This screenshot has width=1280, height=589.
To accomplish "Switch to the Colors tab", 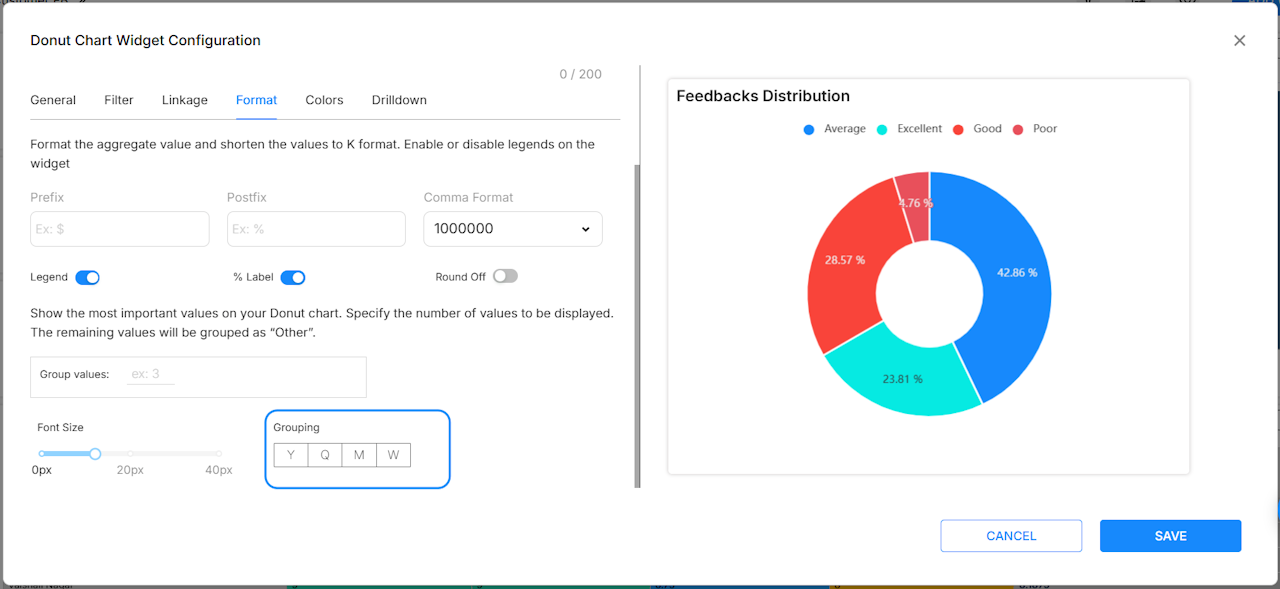I will pos(324,100).
